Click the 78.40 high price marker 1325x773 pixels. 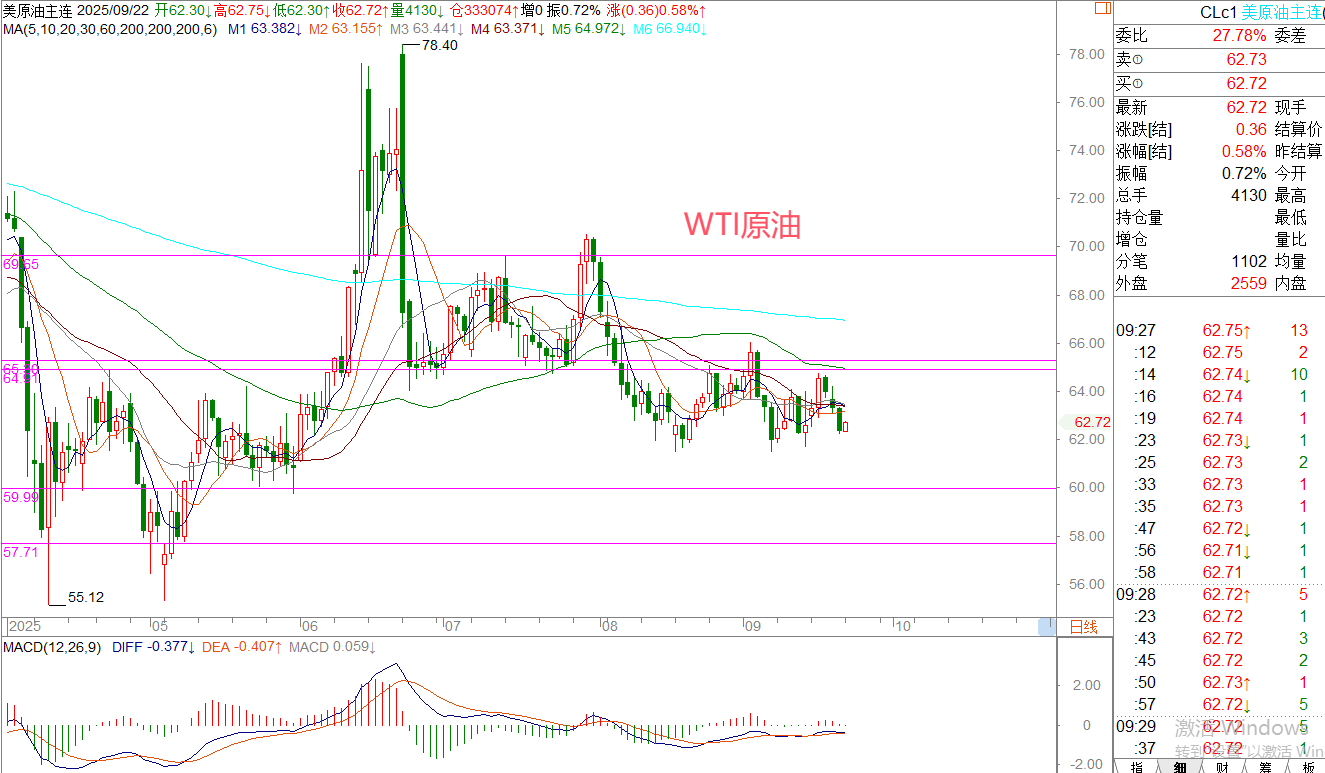click(x=440, y=46)
